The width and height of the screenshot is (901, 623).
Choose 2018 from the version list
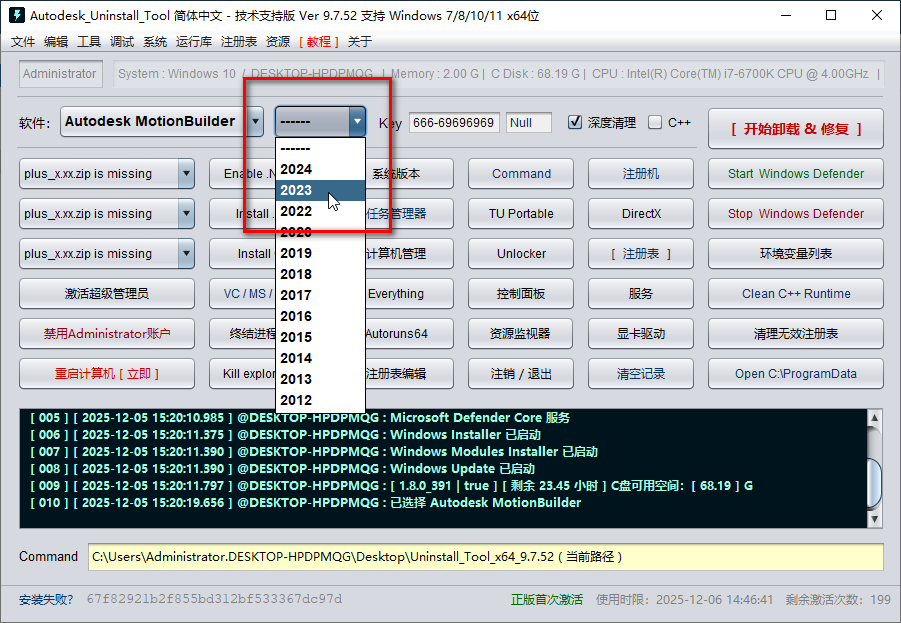pyautogui.click(x=321, y=274)
